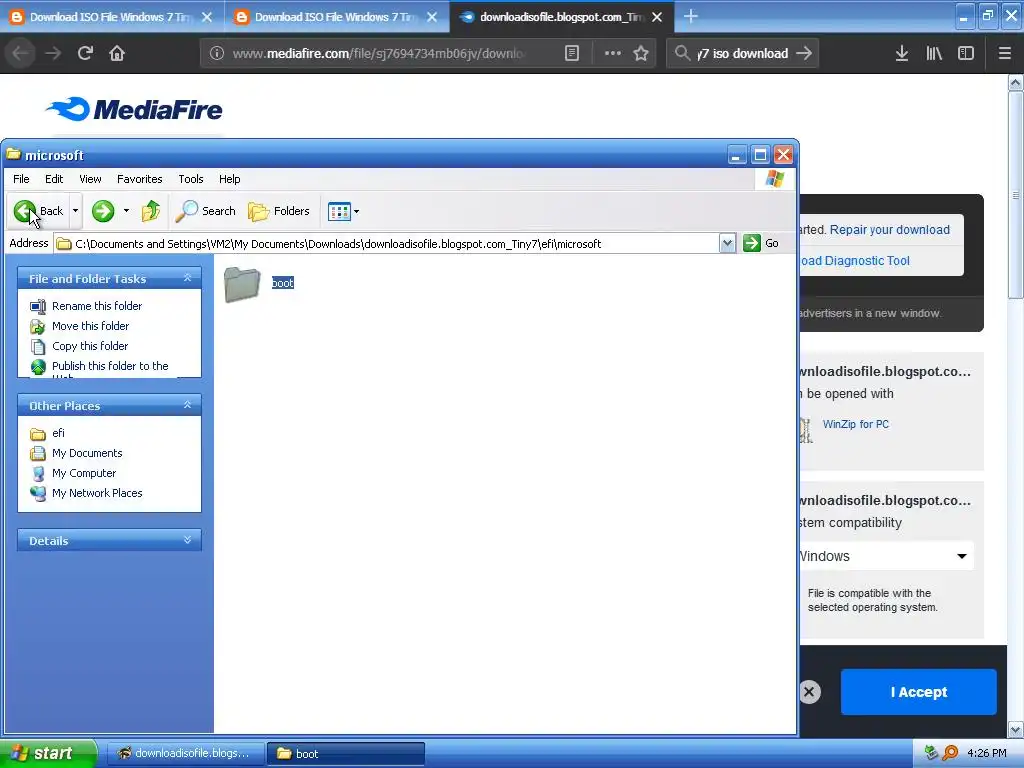This screenshot has width=1024, height=768.
Task: Open the Windows compatibility dropdown
Action: pyautogui.click(x=886, y=556)
